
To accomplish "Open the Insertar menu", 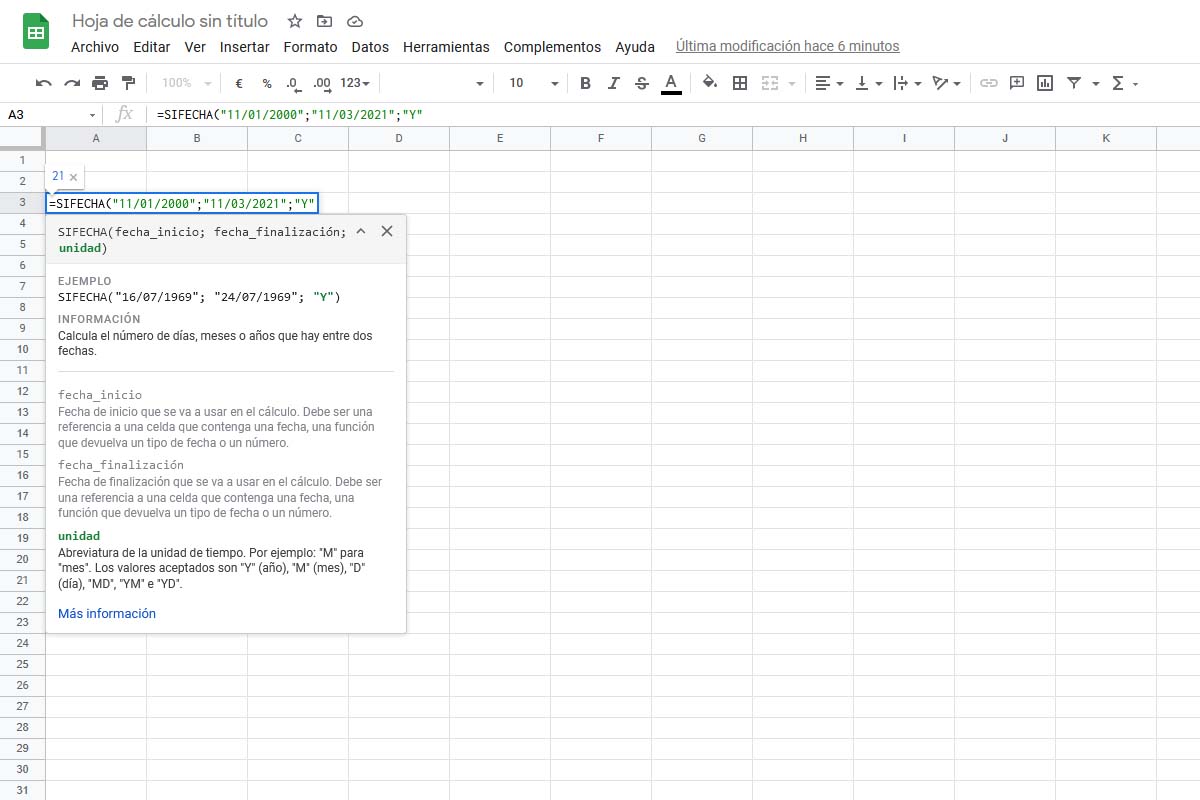I will (245, 47).
